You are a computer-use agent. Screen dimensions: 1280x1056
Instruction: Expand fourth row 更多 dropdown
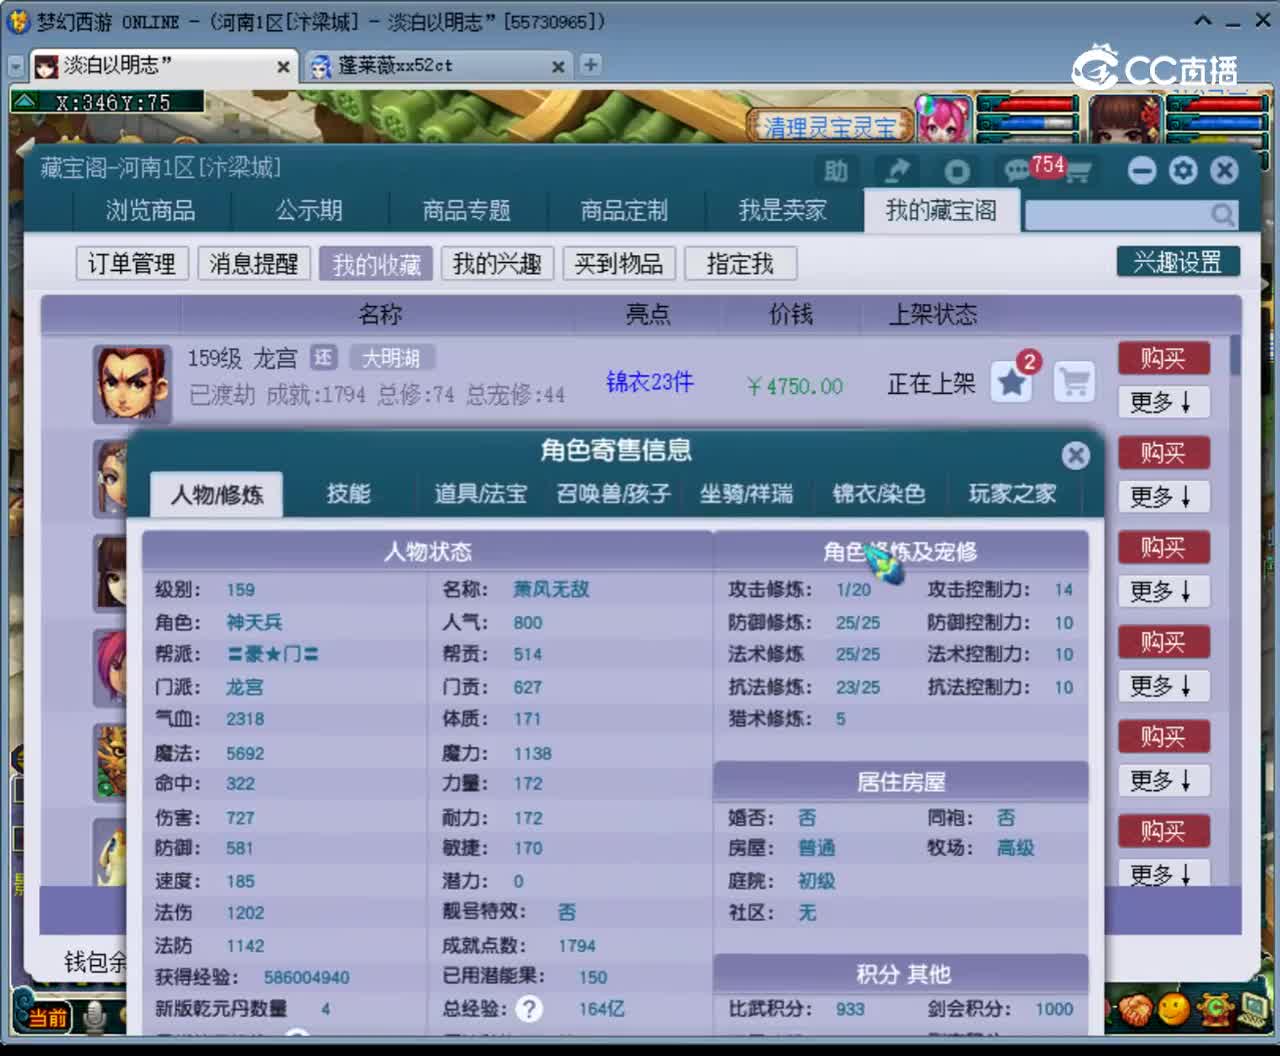click(1163, 685)
